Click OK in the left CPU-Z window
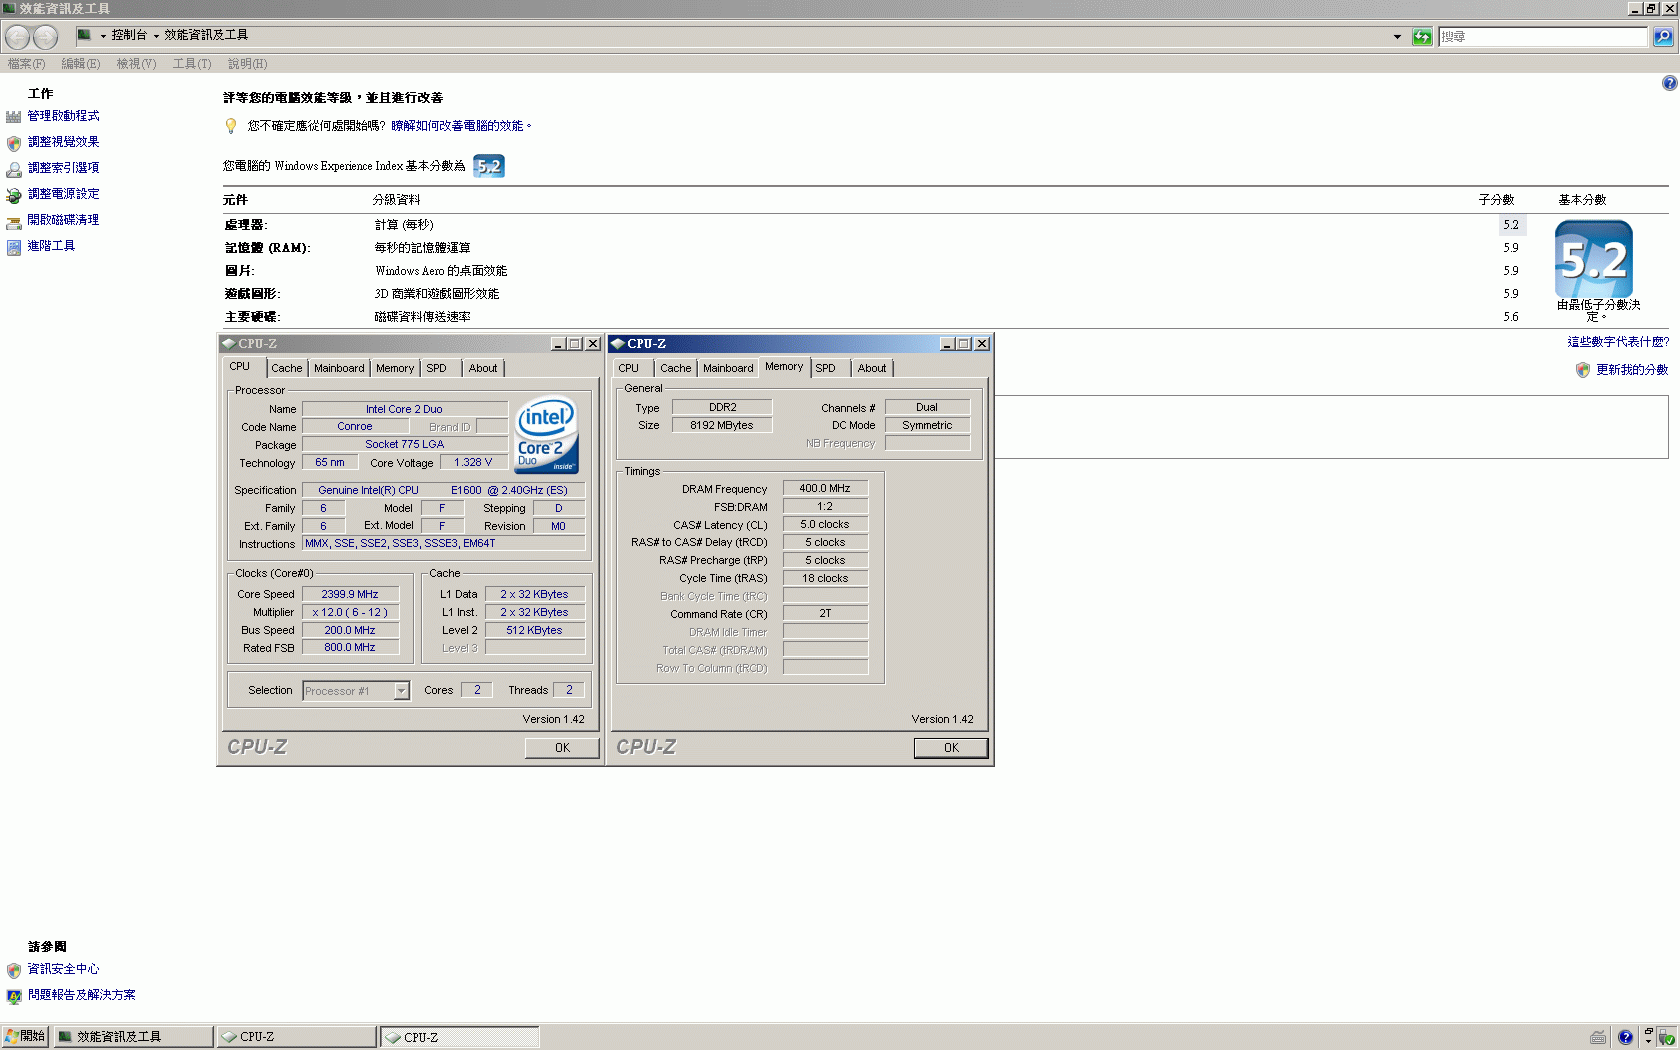Image resolution: width=1680 pixels, height=1050 pixels. (562, 748)
